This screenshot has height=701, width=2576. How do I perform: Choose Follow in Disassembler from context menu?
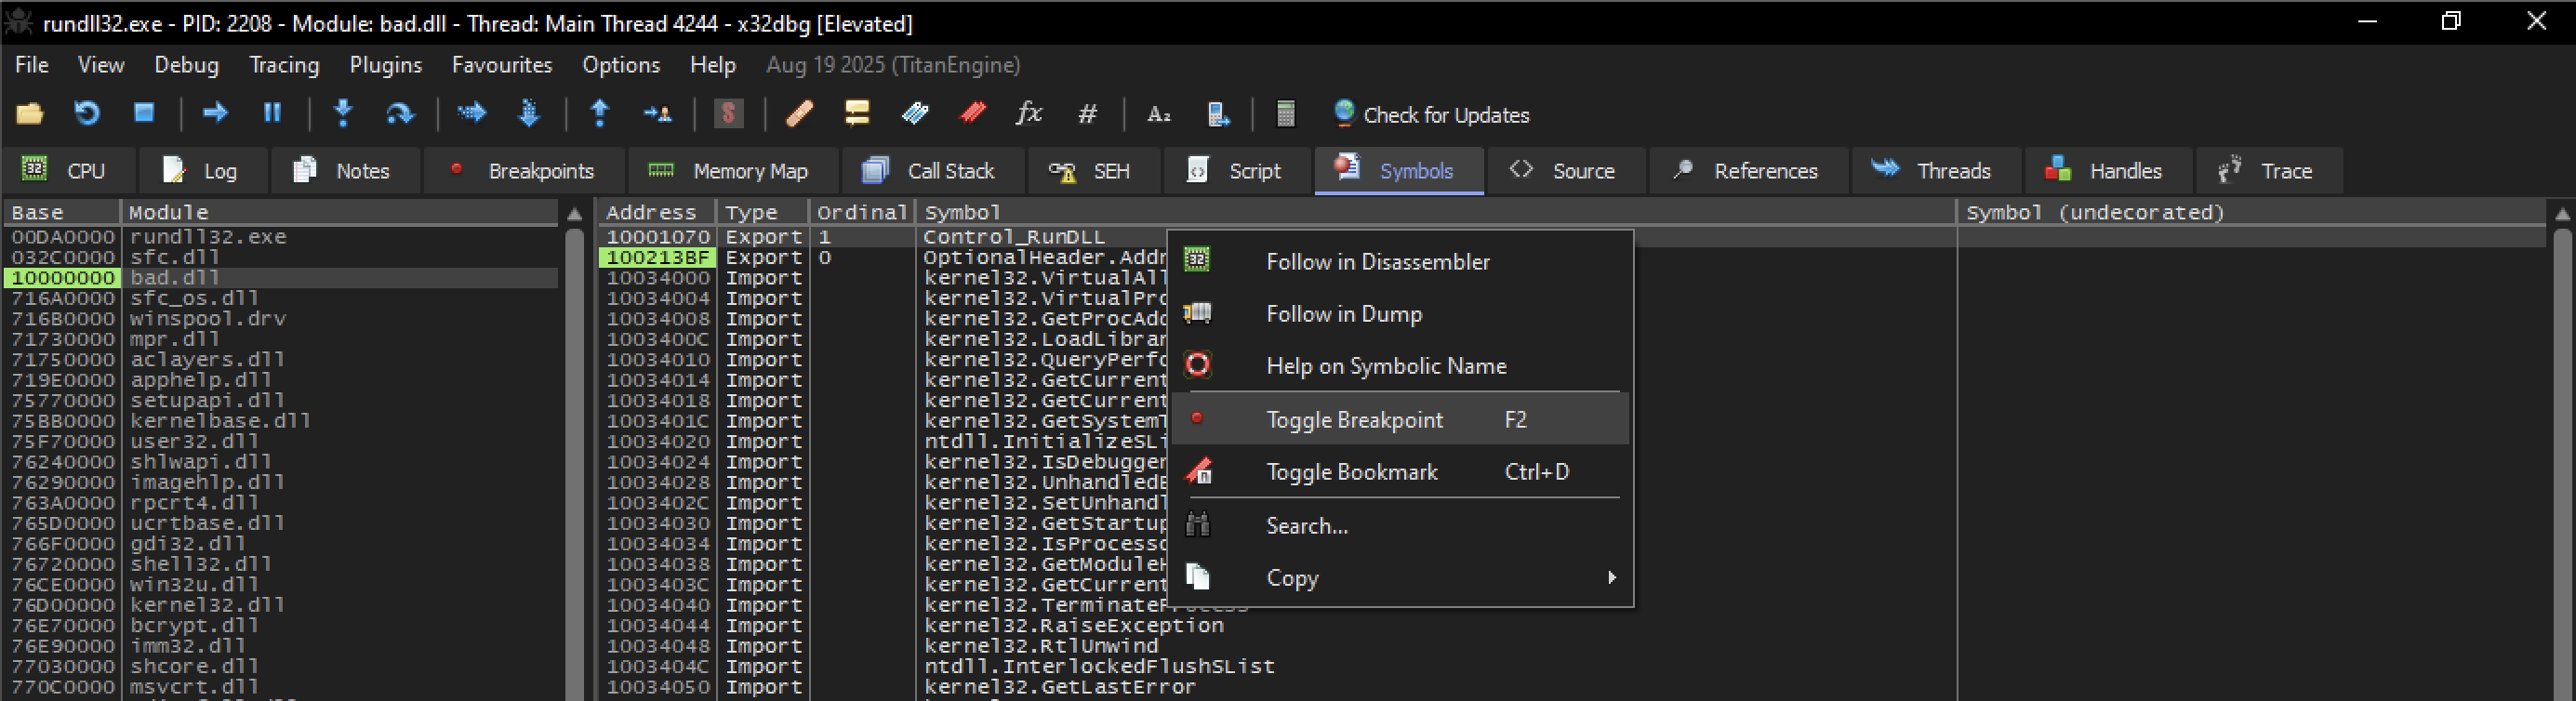pos(1400,262)
